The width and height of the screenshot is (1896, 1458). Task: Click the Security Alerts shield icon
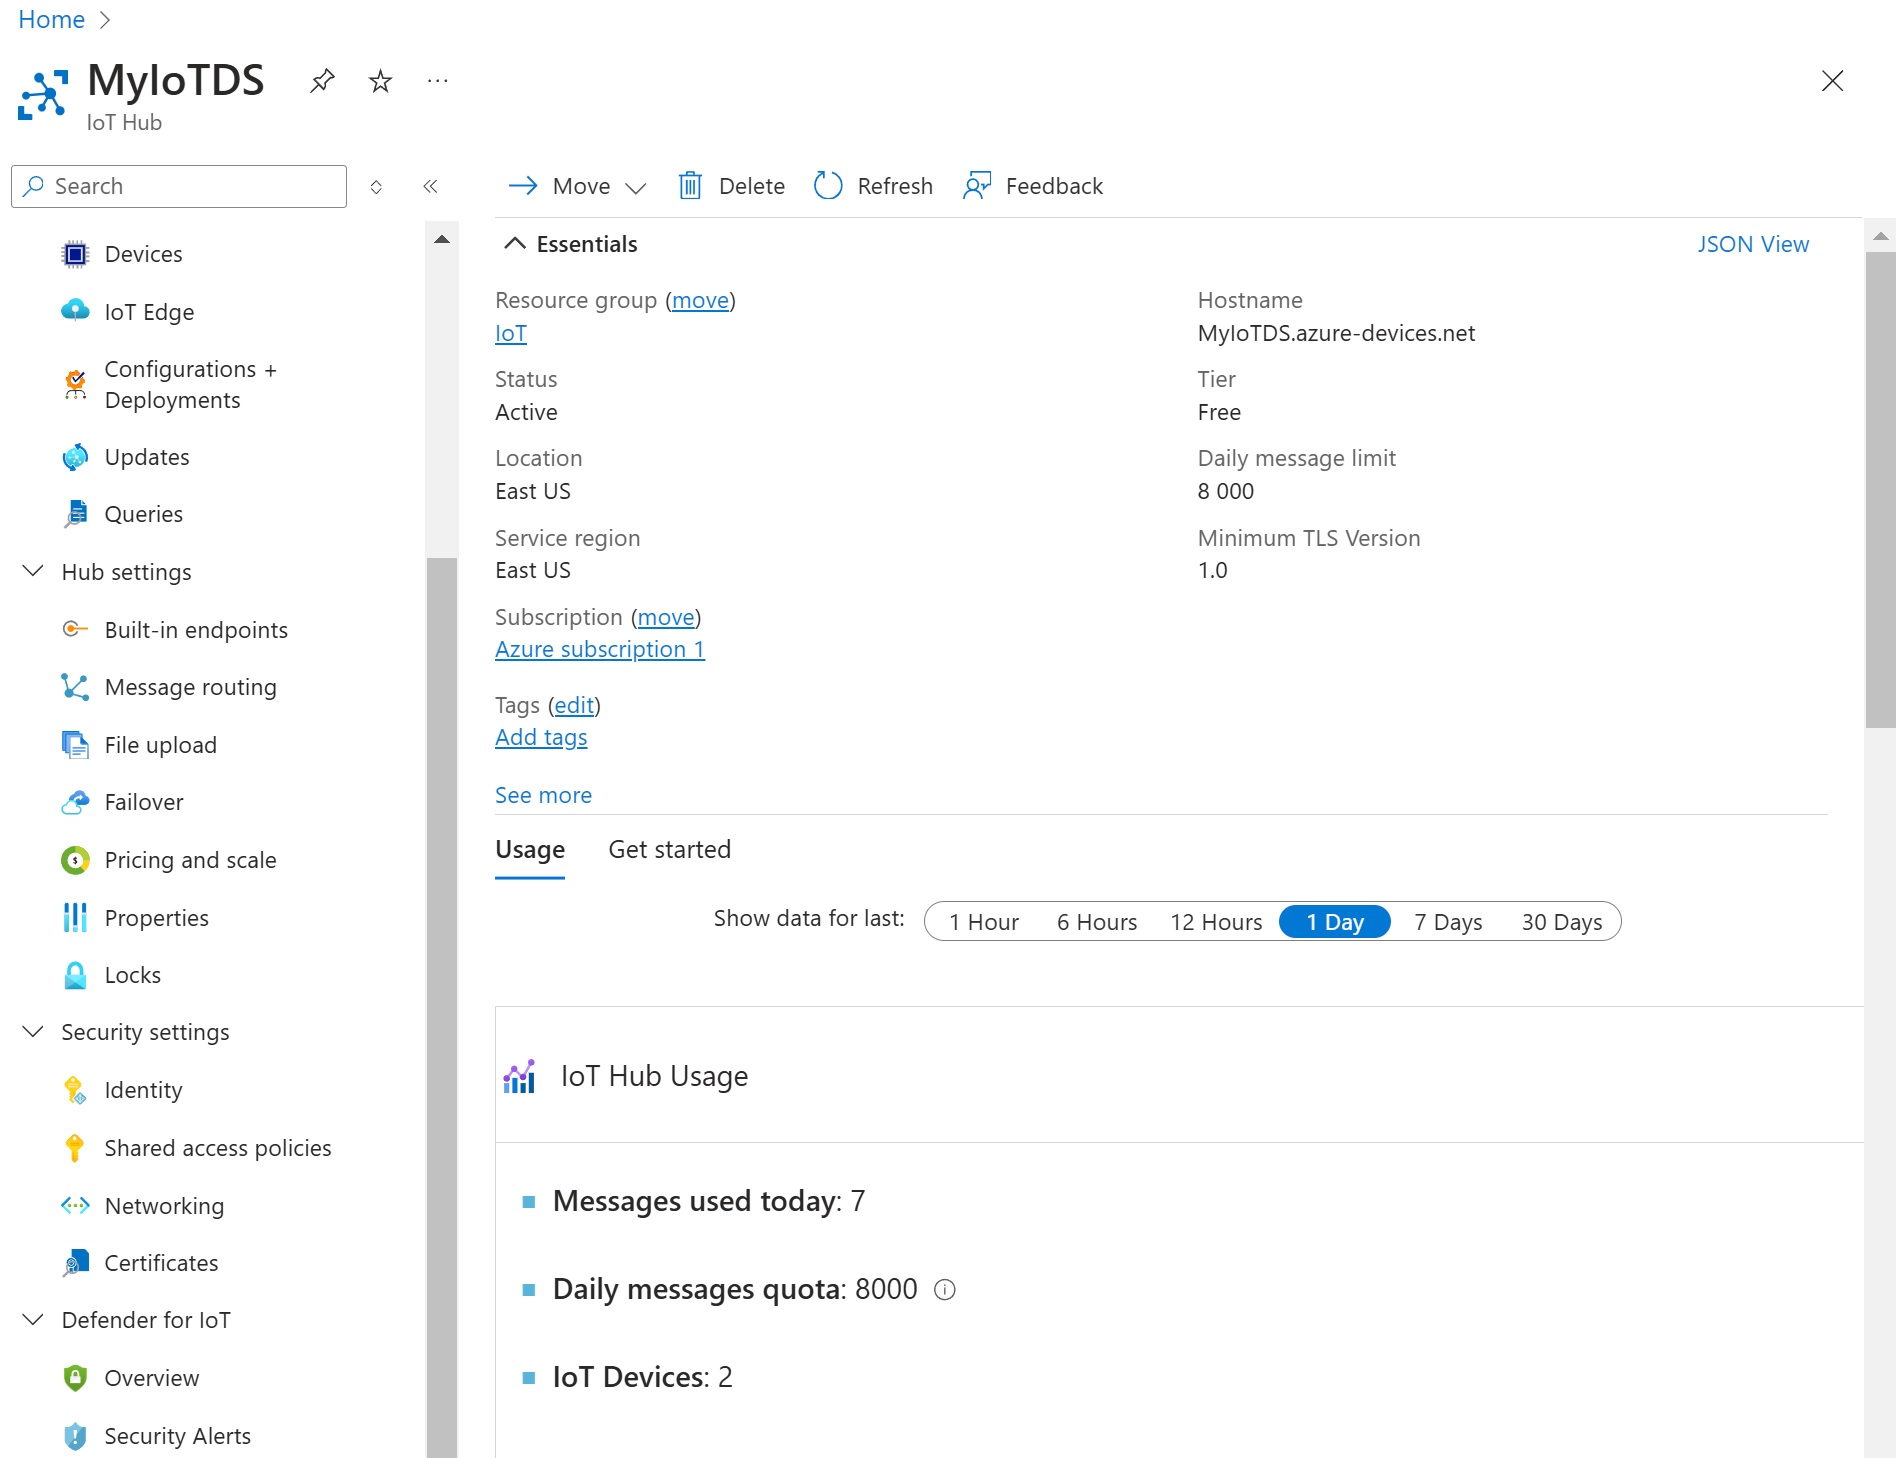pos(75,1436)
